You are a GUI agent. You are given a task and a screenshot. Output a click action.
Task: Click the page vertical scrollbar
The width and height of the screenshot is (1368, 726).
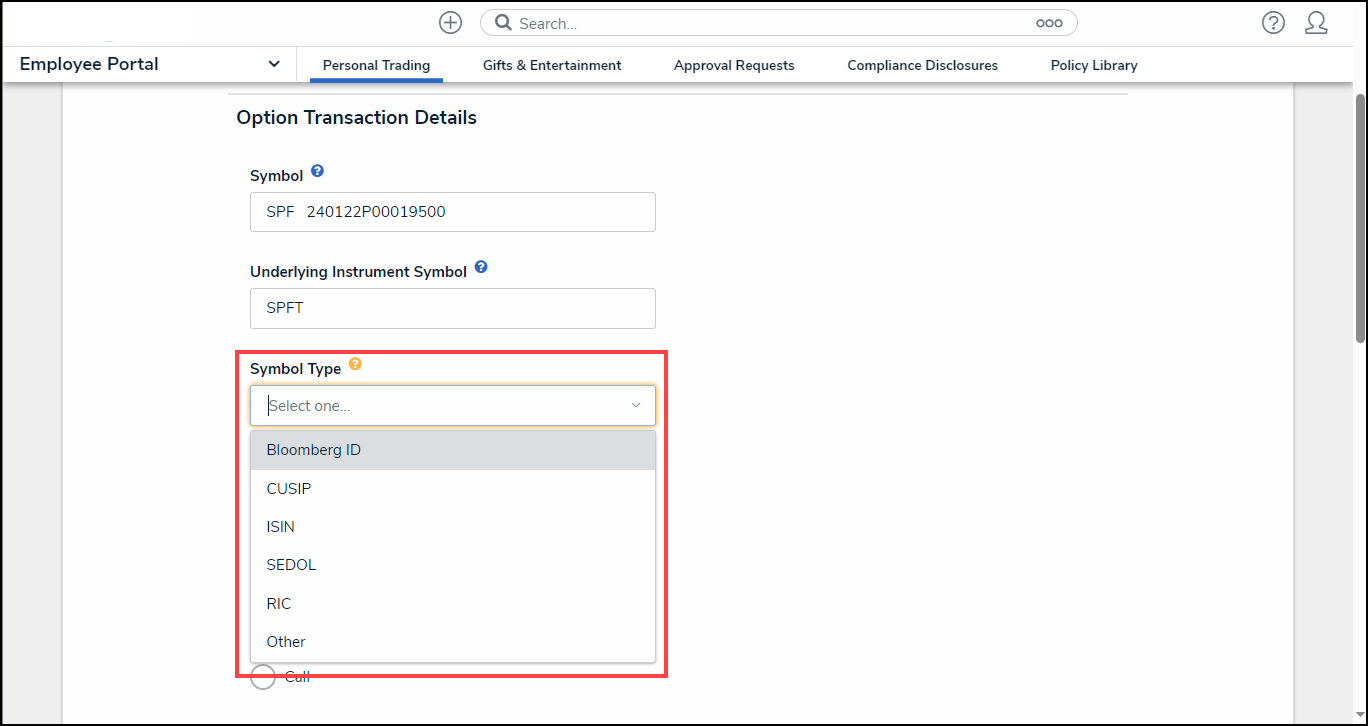pos(1360,216)
